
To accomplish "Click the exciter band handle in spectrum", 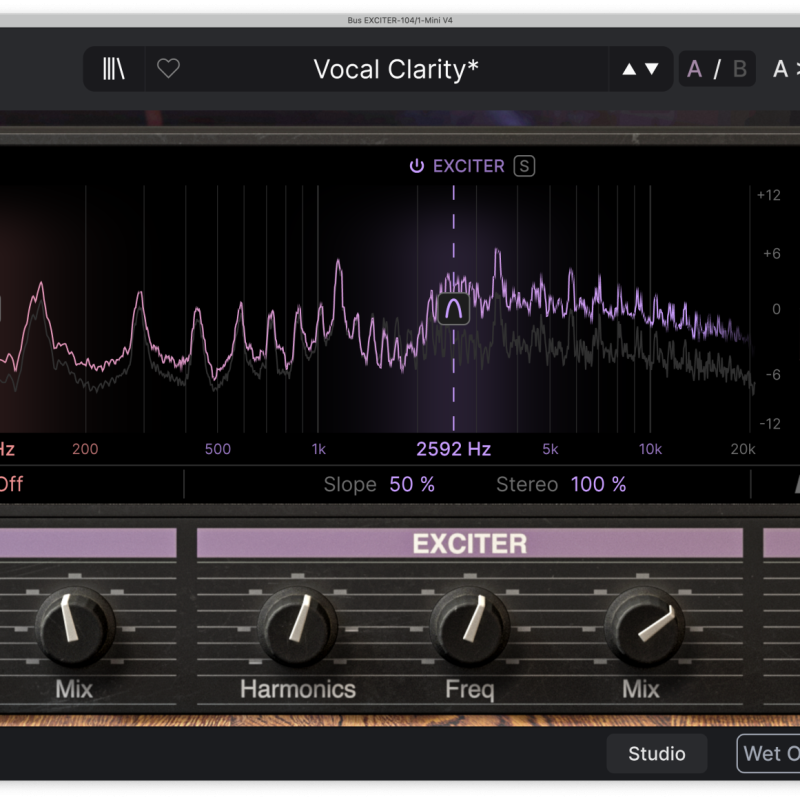I will click(x=454, y=309).
